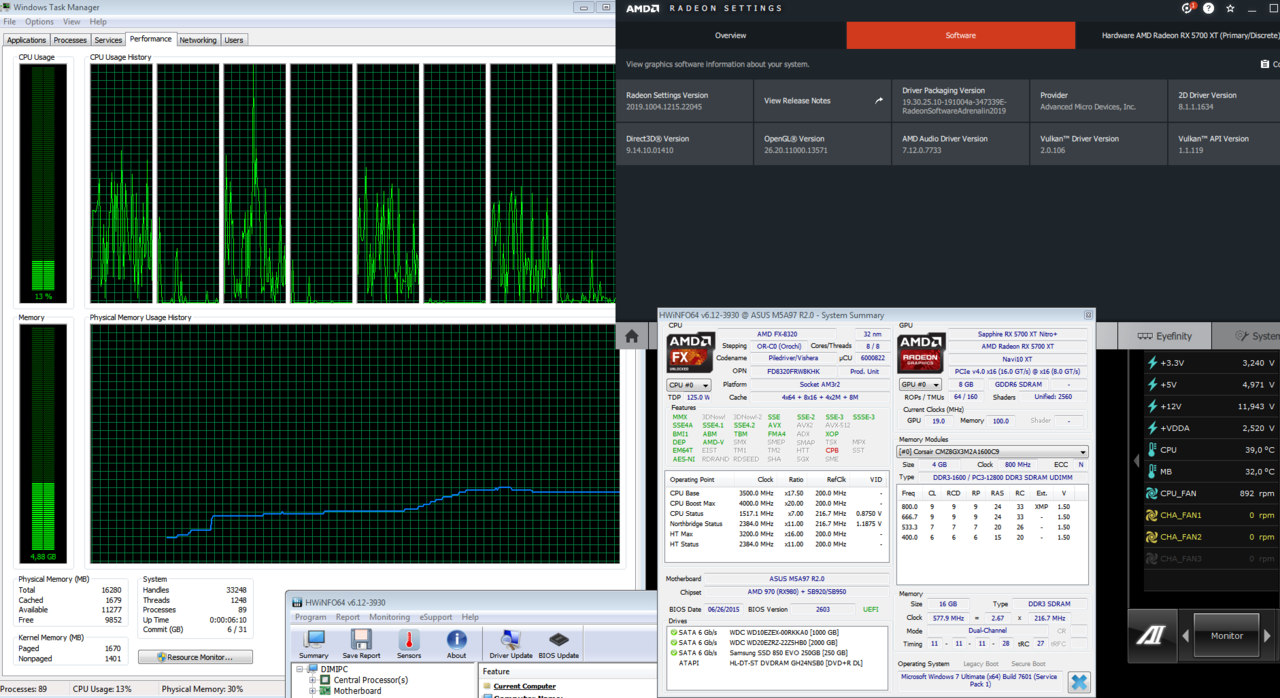The height and width of the screenshot is (698, 1280).
Task: Switch to Task Manager Networking tab
Action: [198, 40]
